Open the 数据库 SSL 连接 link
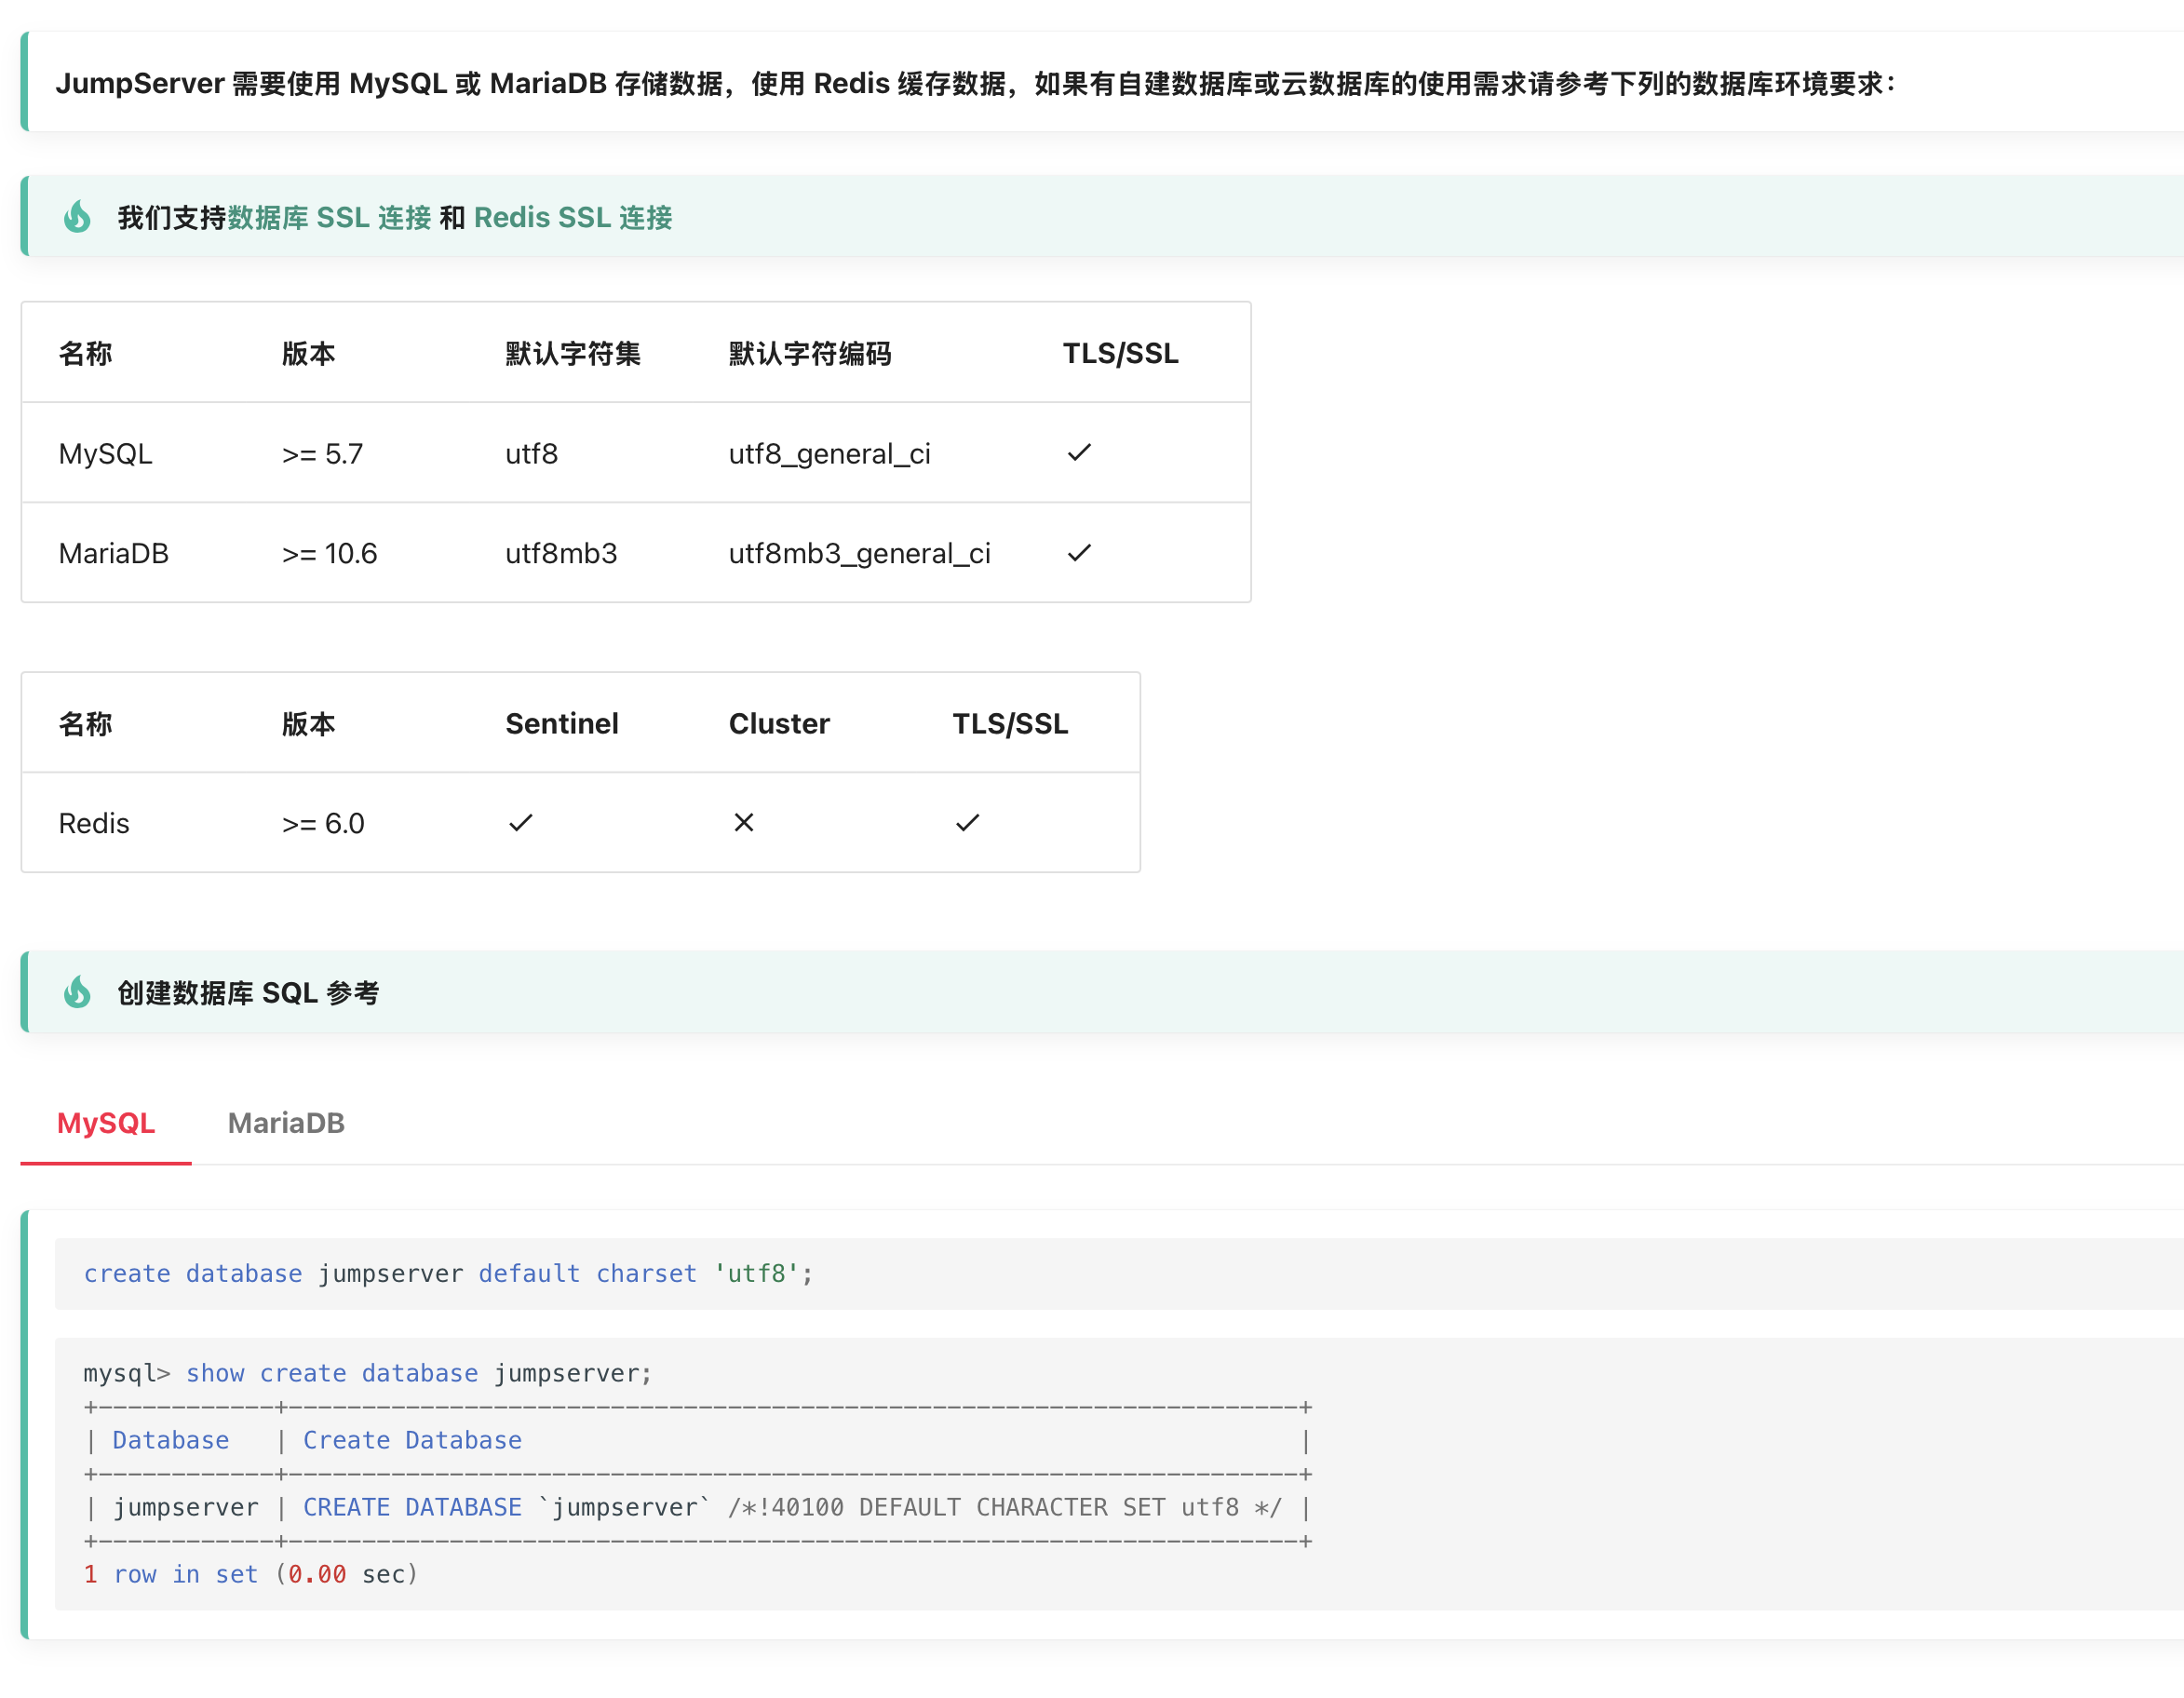The image size is (2184, 1698). [329, 217]
